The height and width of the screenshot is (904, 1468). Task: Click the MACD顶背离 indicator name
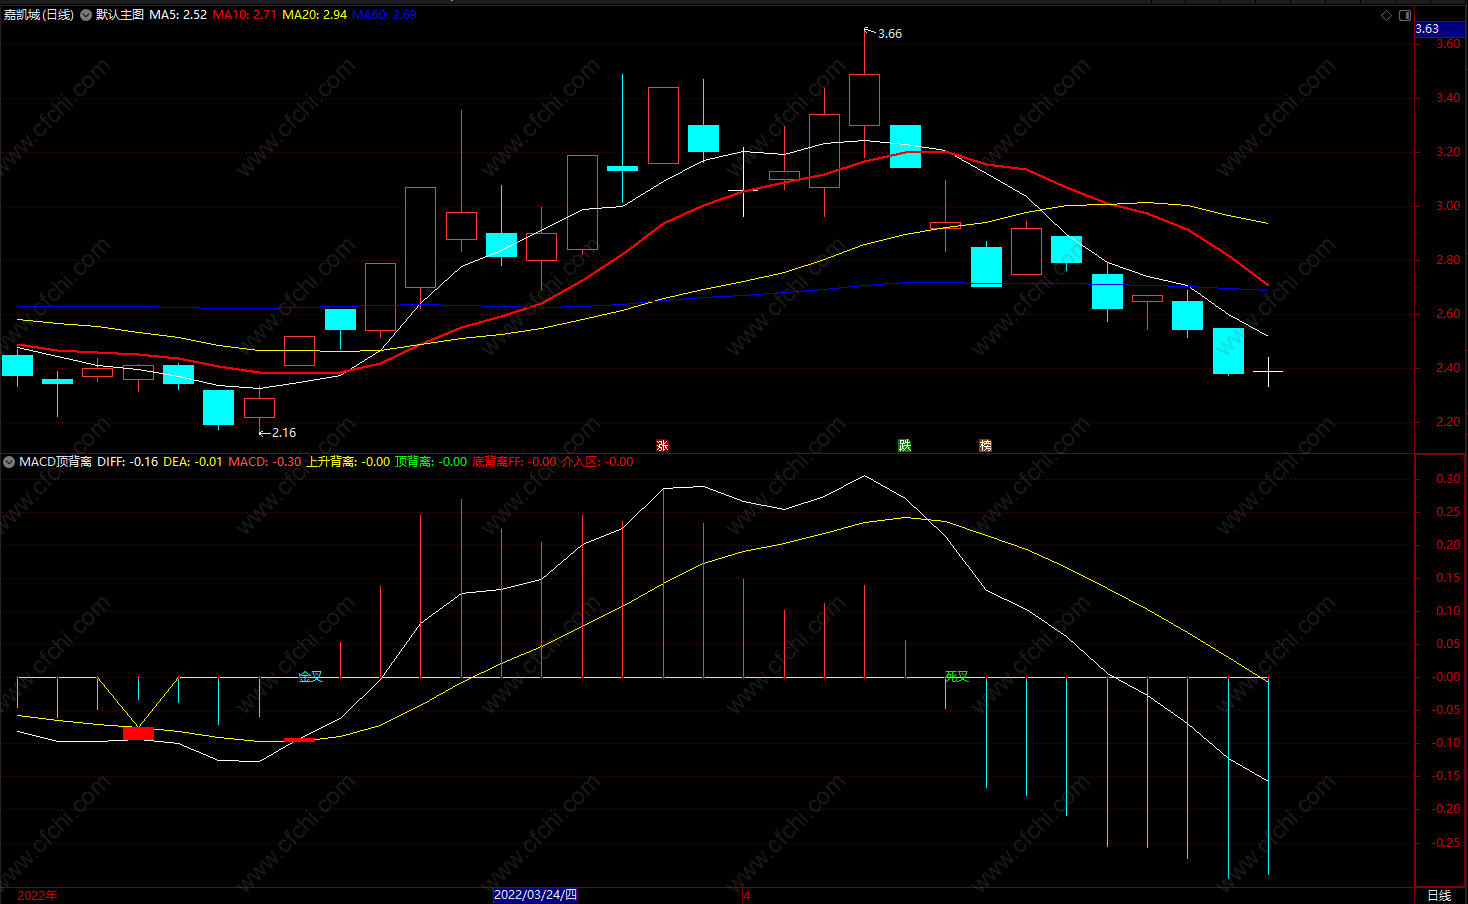[x=55, y=462]
